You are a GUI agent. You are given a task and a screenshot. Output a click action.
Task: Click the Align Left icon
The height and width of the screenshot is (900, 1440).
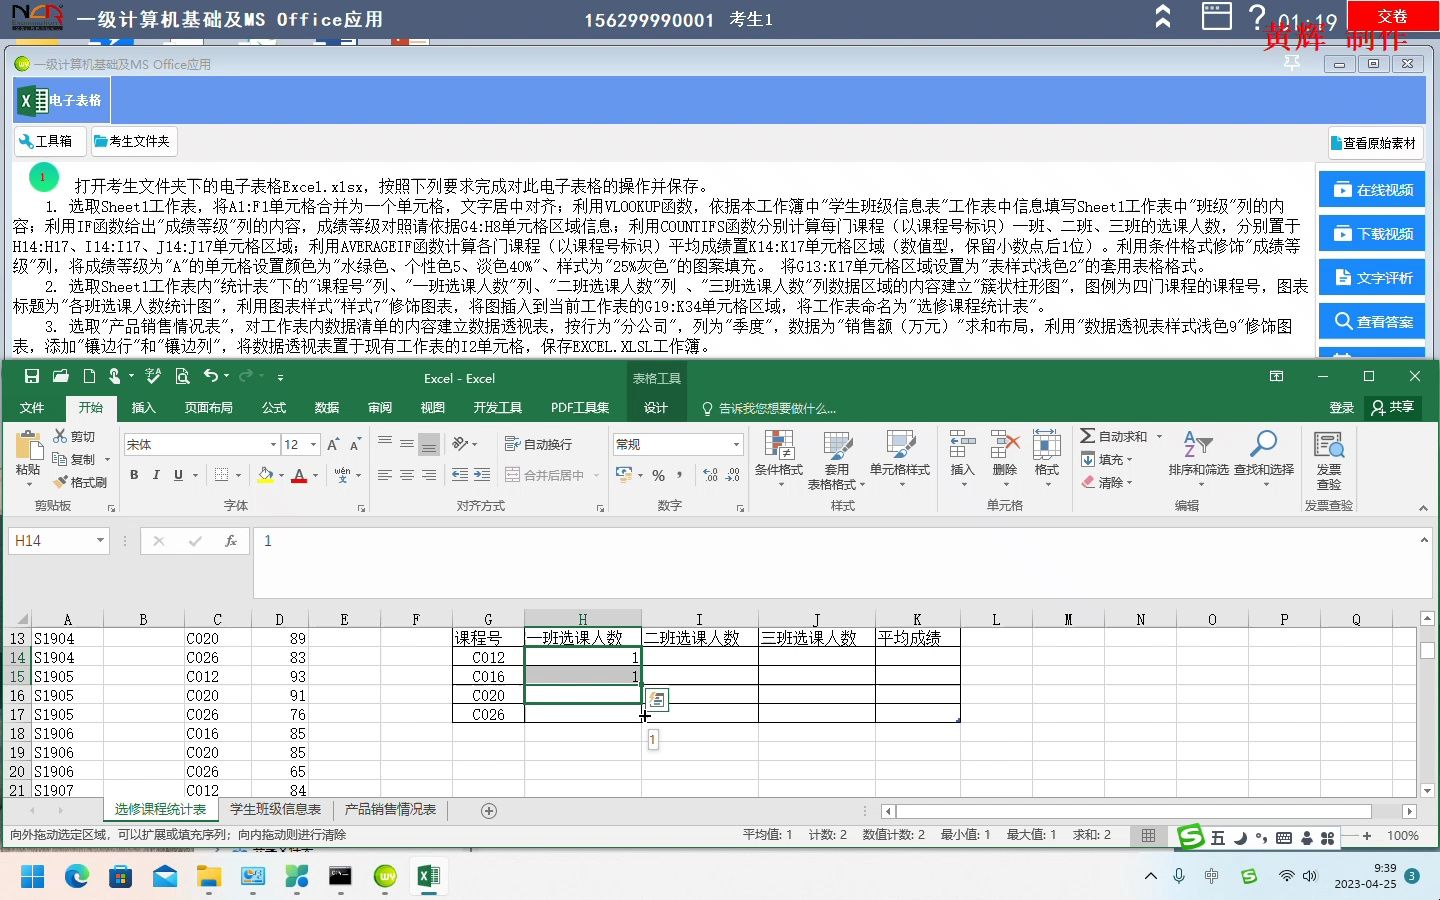pyautogui.click(x=385, y=475)
